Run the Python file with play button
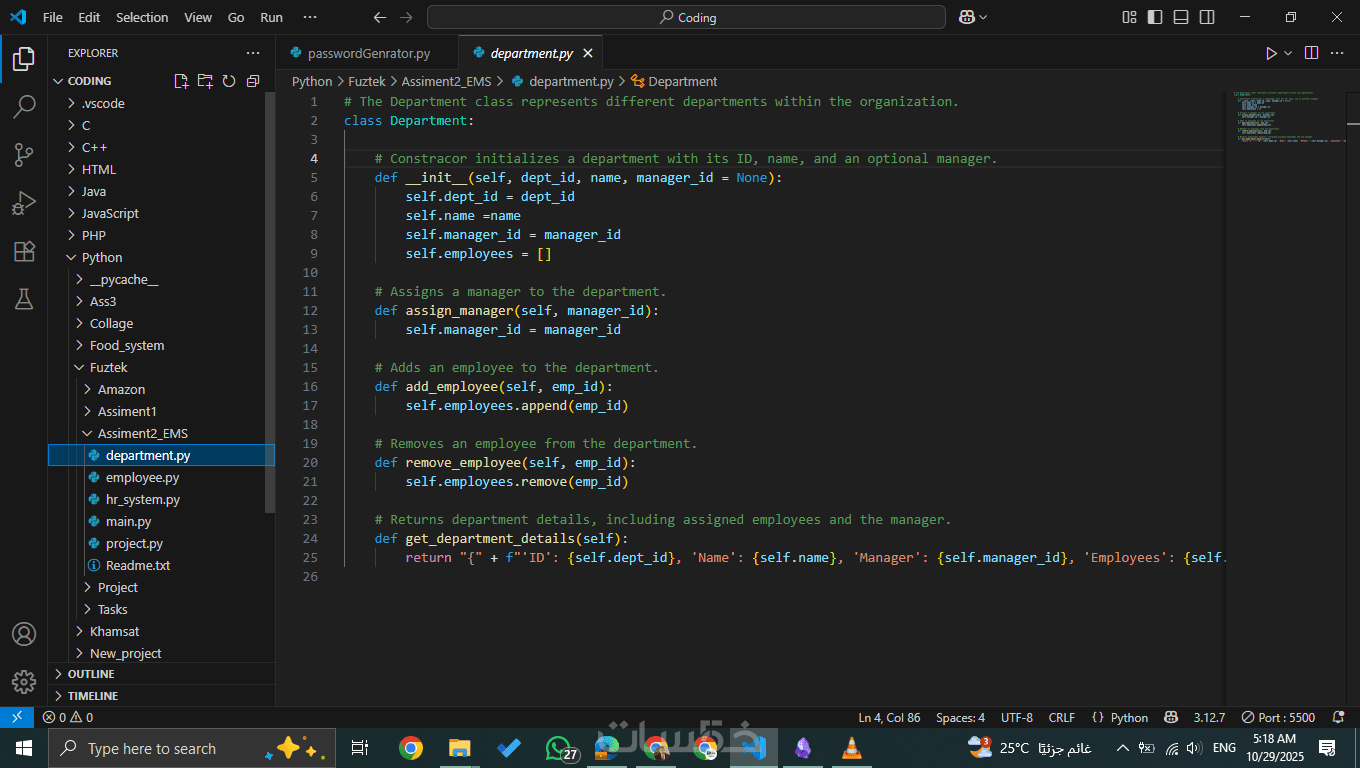 1270,53
